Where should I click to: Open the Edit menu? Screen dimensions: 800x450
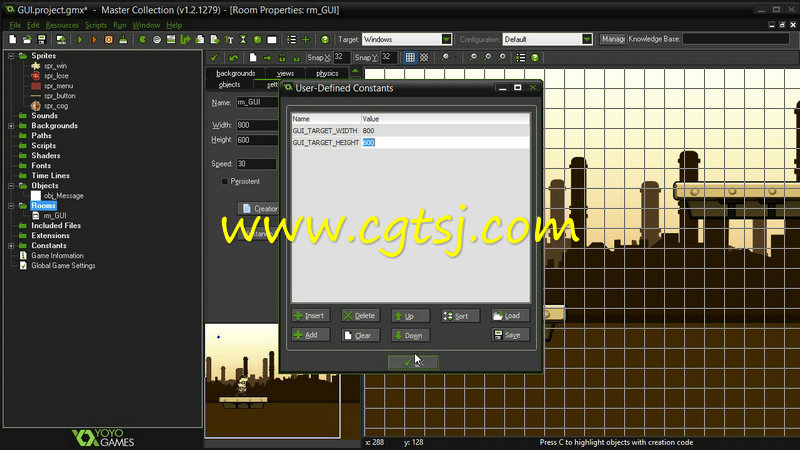(33, 25)
